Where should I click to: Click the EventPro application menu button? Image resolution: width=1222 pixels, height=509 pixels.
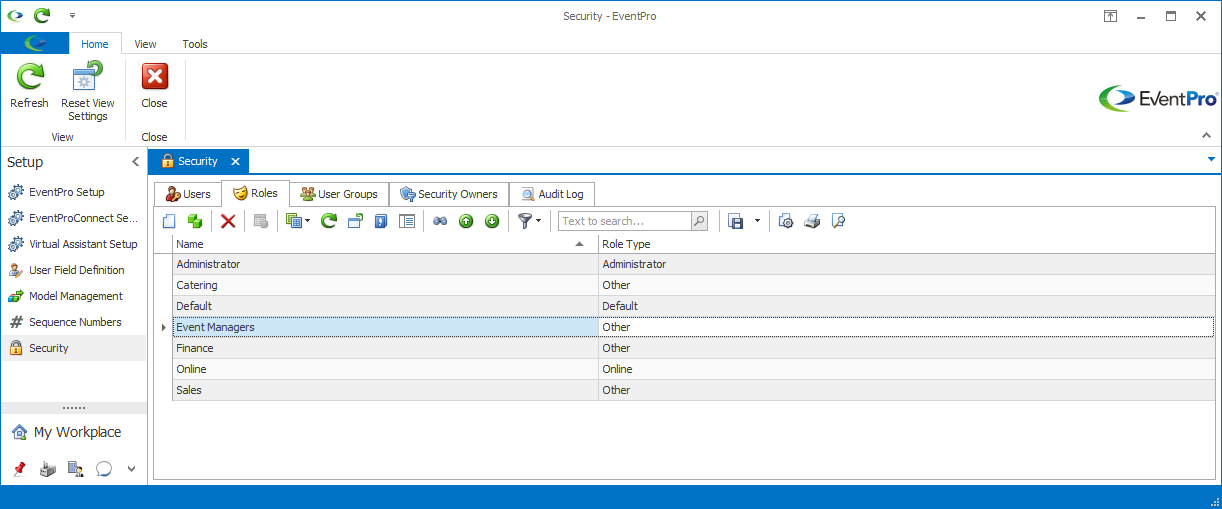(x=34, y=43)
